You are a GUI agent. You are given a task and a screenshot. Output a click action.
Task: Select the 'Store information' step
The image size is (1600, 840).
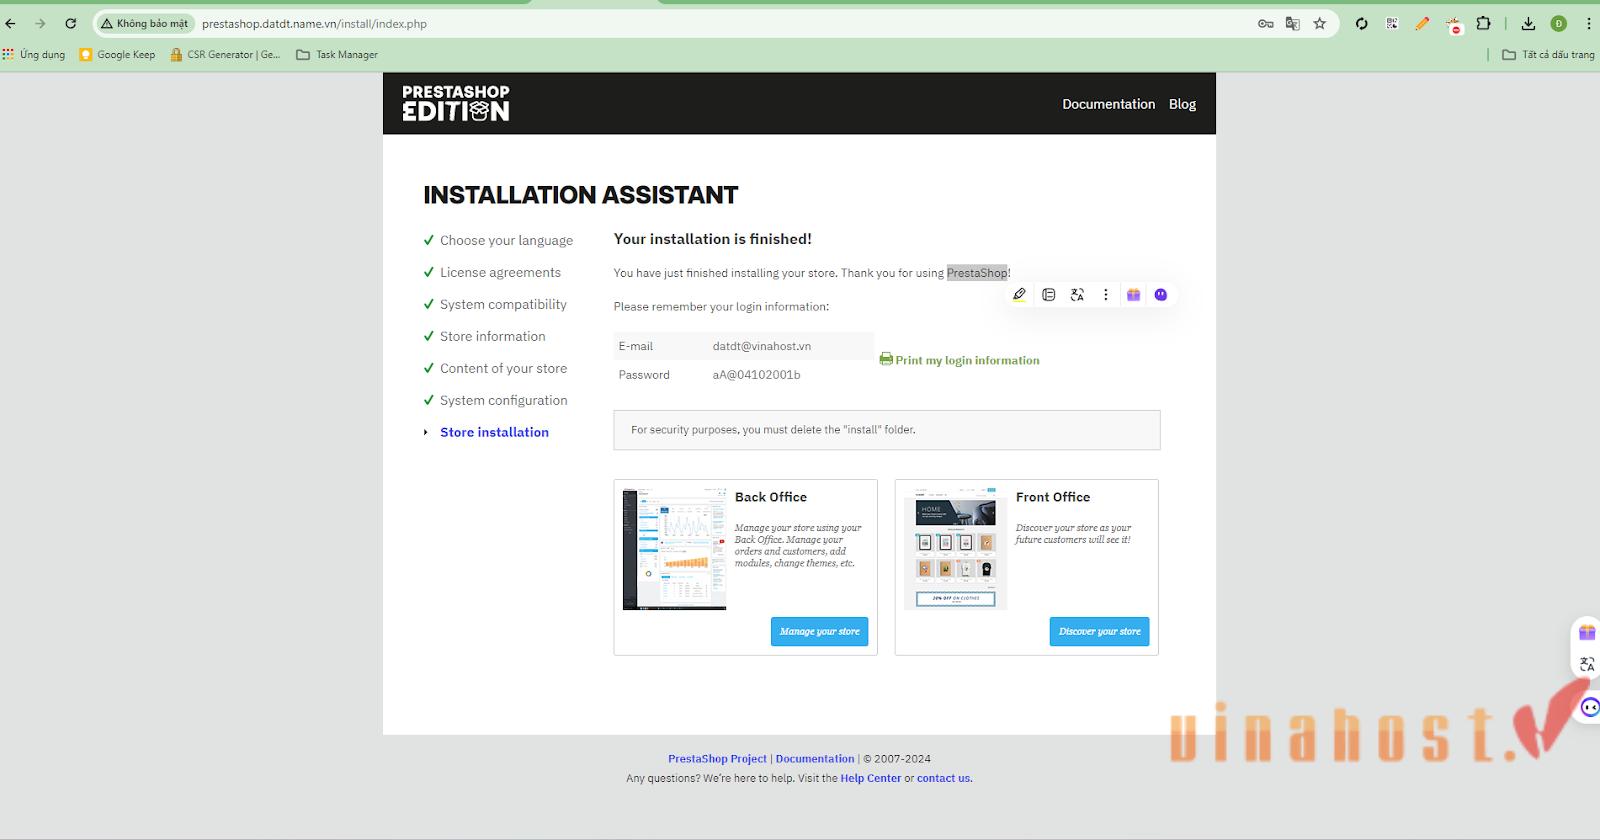pos(493,336)
